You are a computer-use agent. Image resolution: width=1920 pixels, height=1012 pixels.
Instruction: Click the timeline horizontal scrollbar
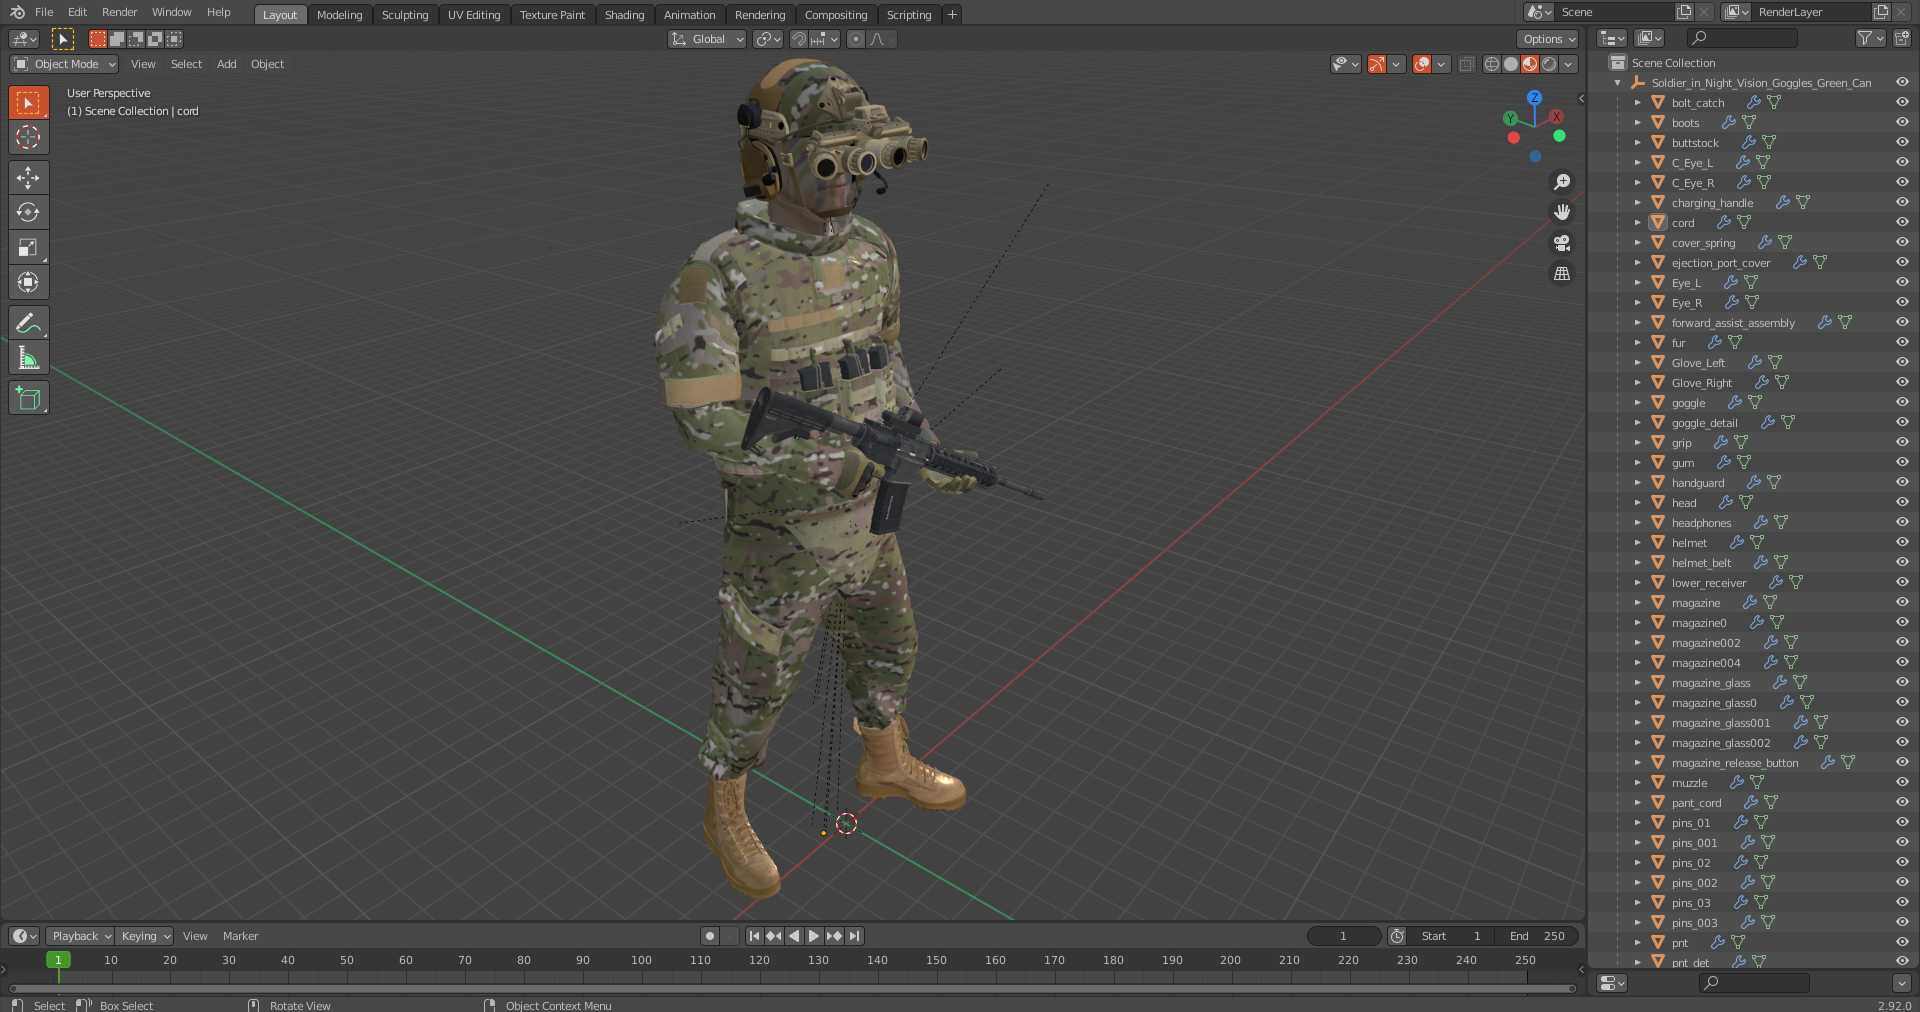(x=792, y=988)
